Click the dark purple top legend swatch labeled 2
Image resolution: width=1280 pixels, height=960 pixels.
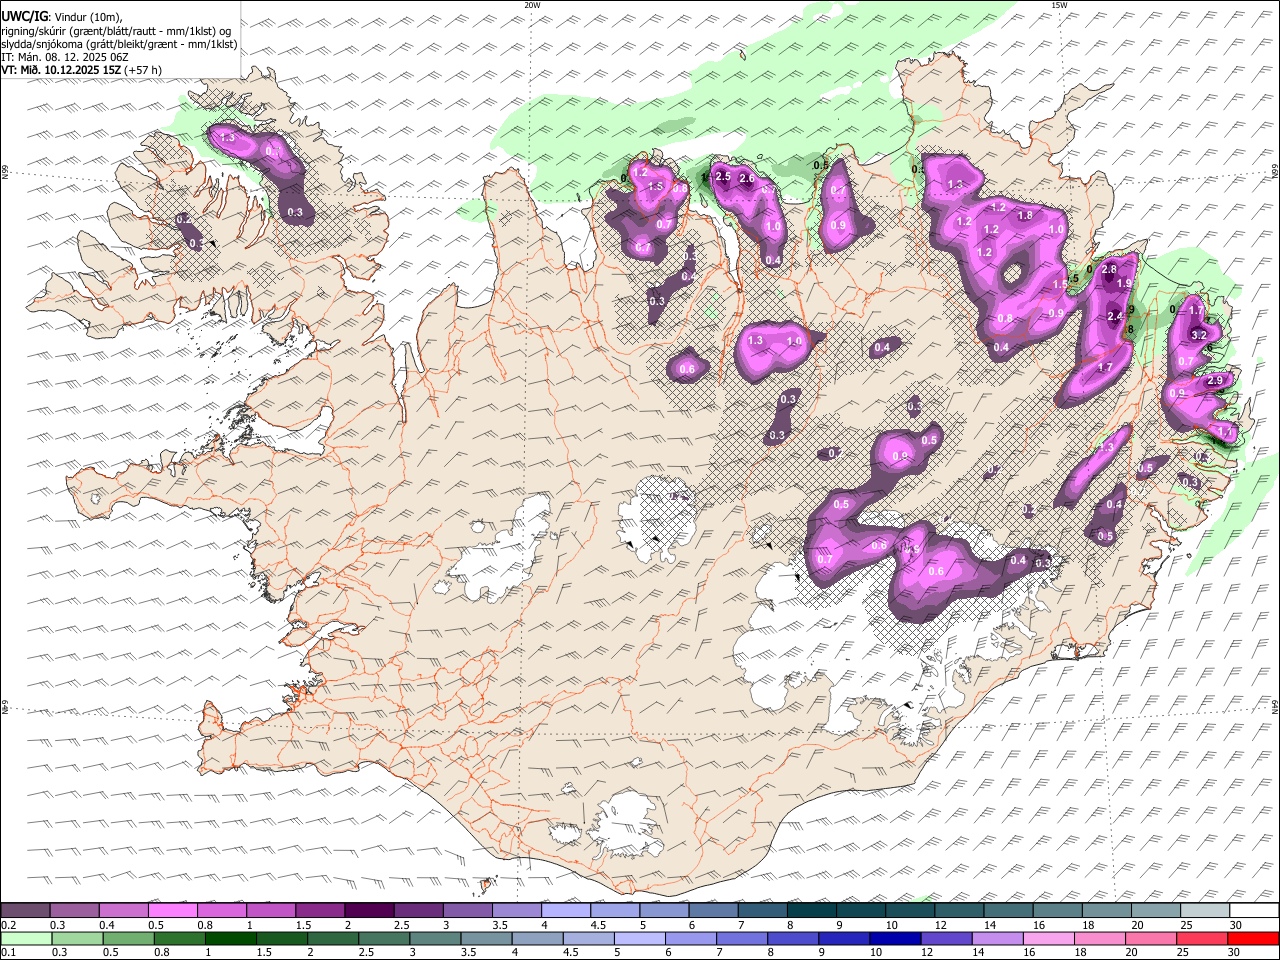coord(369,911)
